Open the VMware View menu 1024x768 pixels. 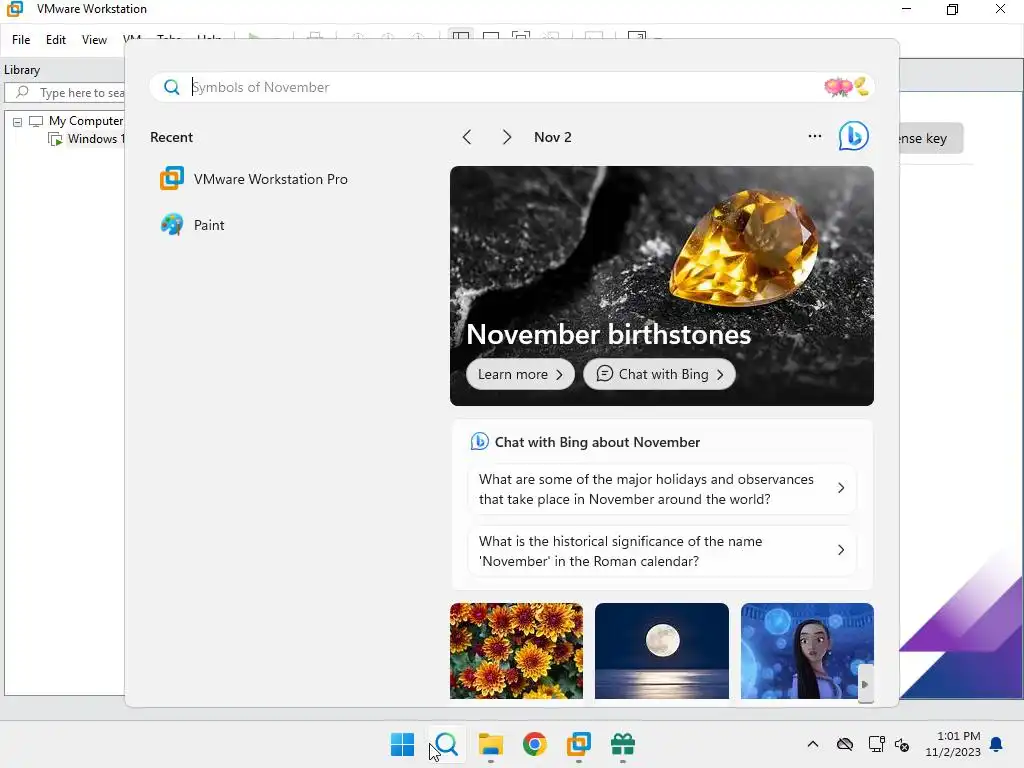coord(94,40)
